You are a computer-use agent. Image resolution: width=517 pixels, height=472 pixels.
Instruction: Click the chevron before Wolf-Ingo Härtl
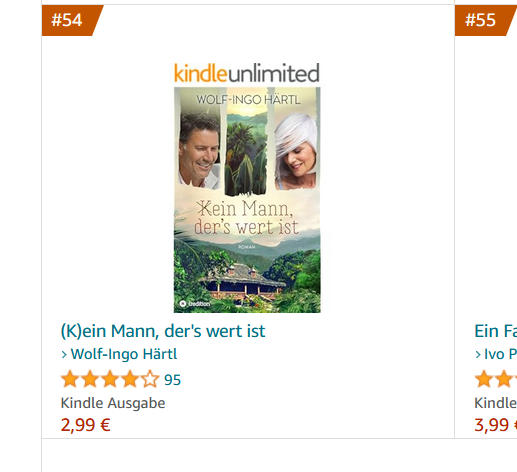64,355
